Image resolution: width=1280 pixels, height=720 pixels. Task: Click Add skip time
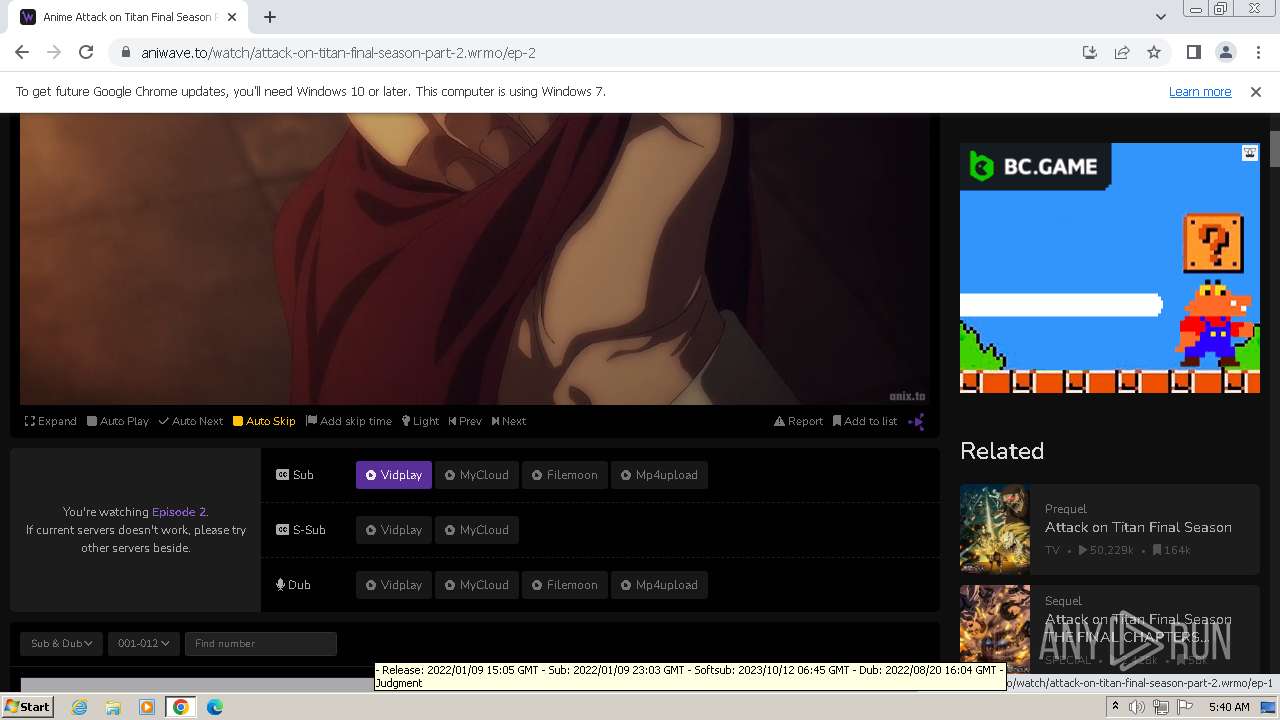pyautogui.click(x=349, y=421)
